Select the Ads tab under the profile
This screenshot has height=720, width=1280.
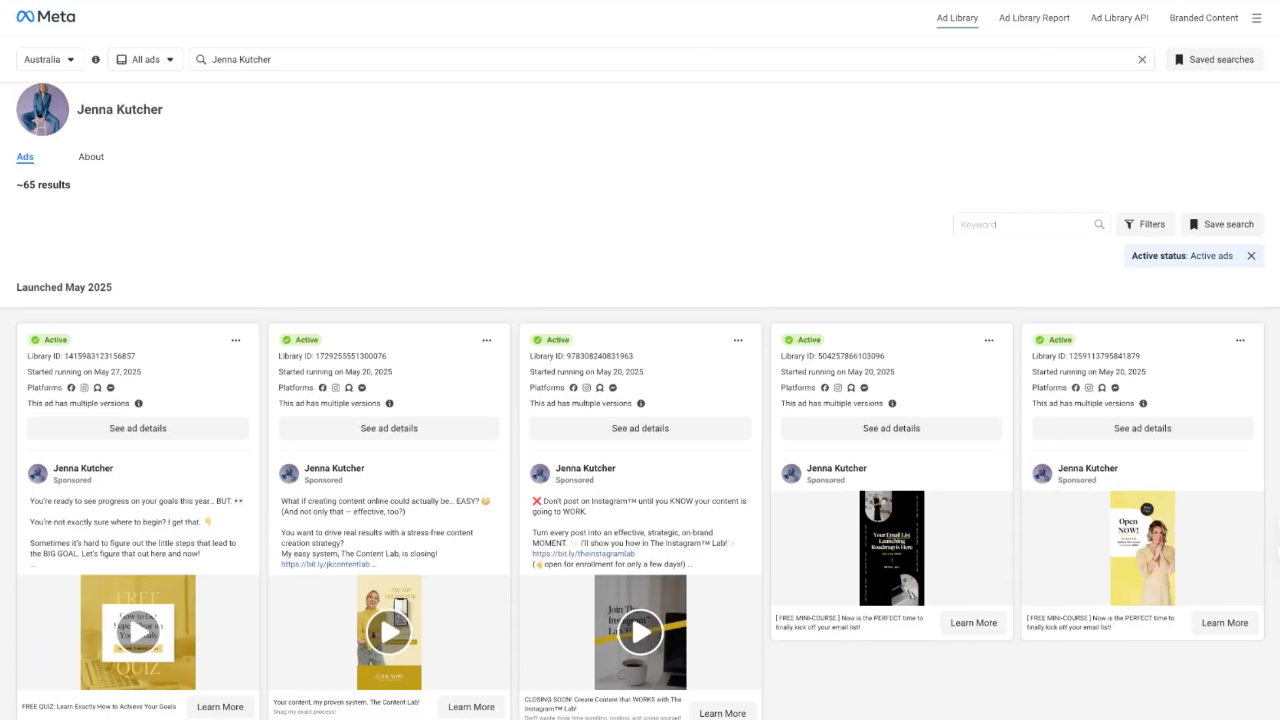pyautogui.click(x=25, y=157)
